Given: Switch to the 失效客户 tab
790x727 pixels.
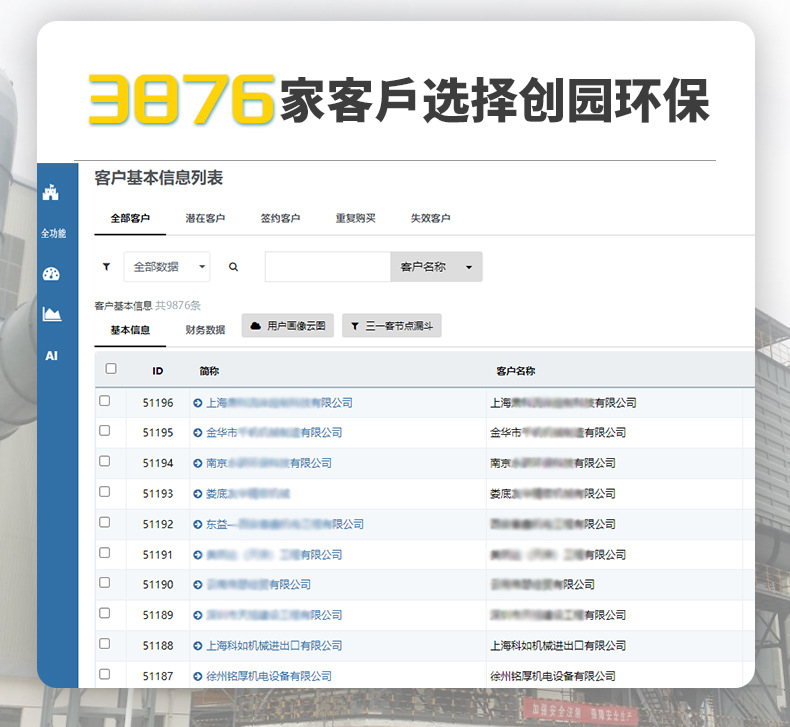Looking at the screenshot, I should pos(430,218).
